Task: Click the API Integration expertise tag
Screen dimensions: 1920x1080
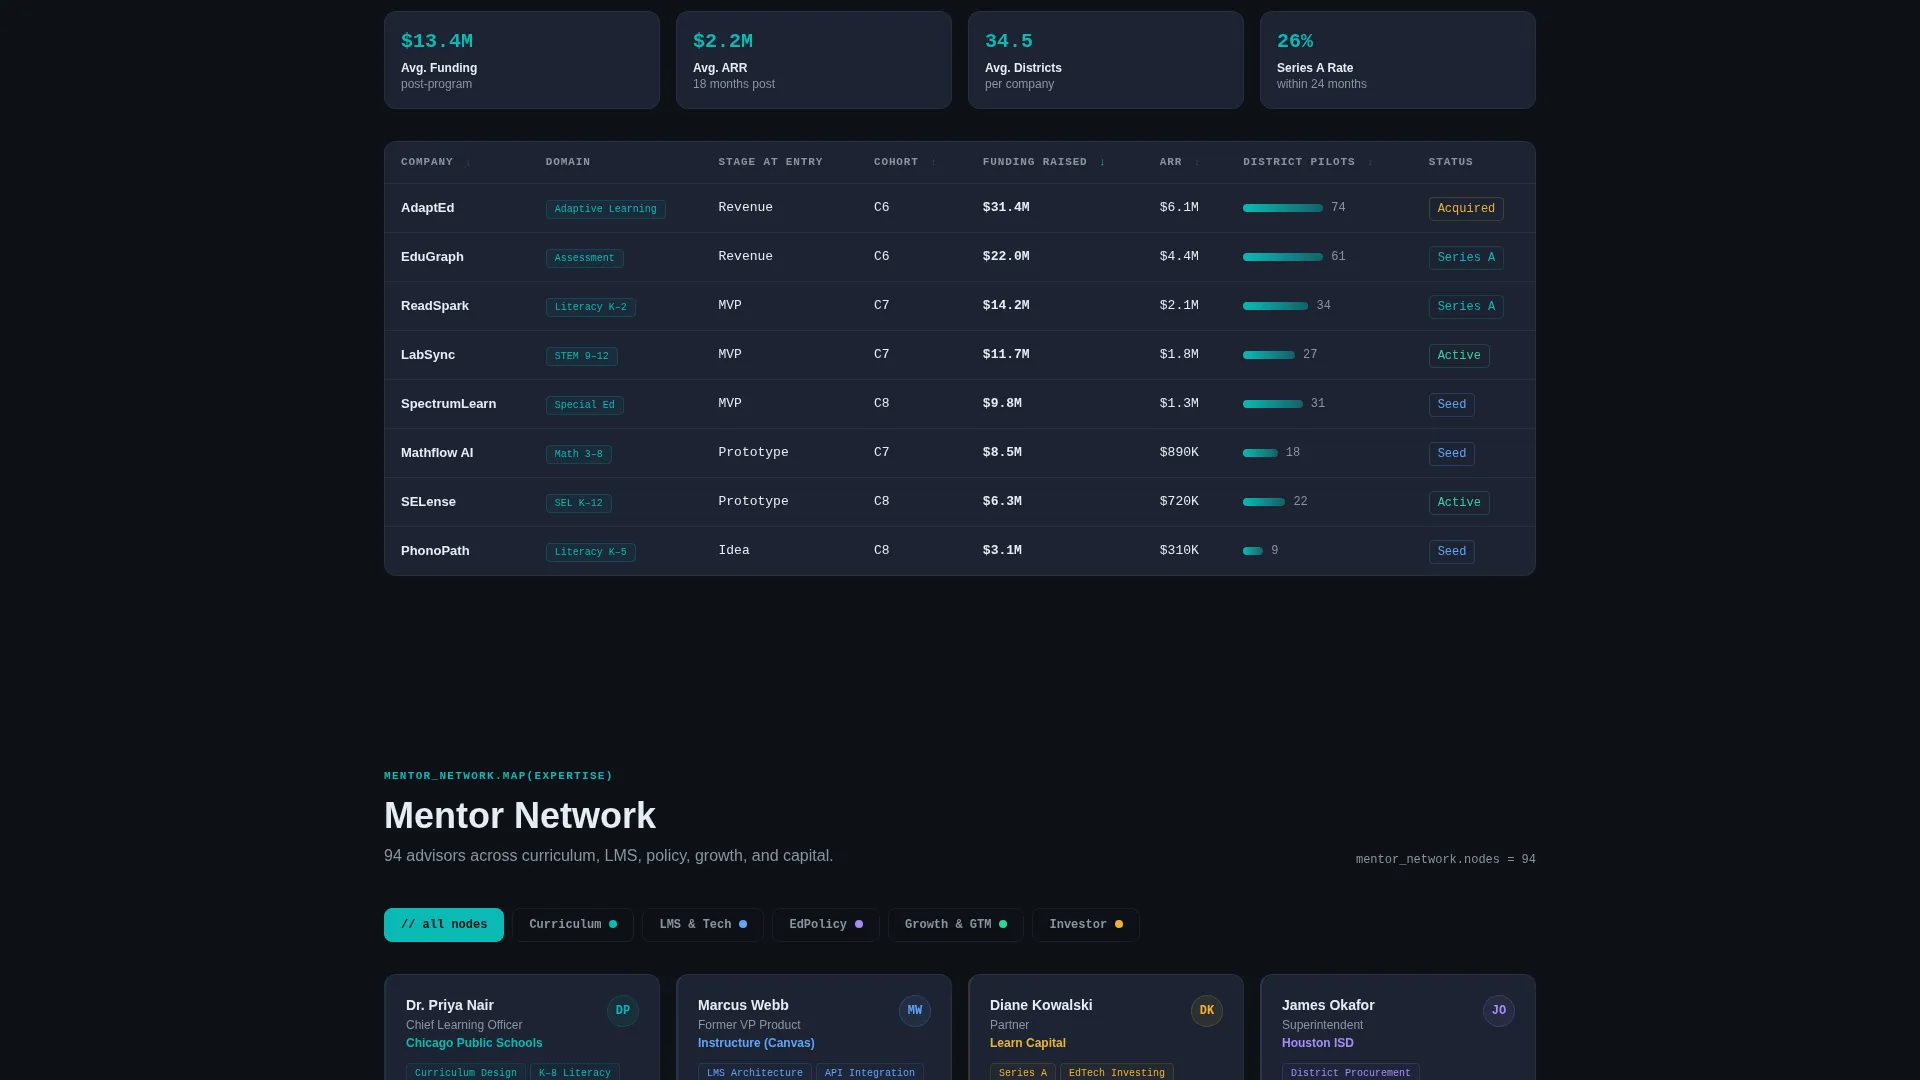Action: click(870, 1072)
